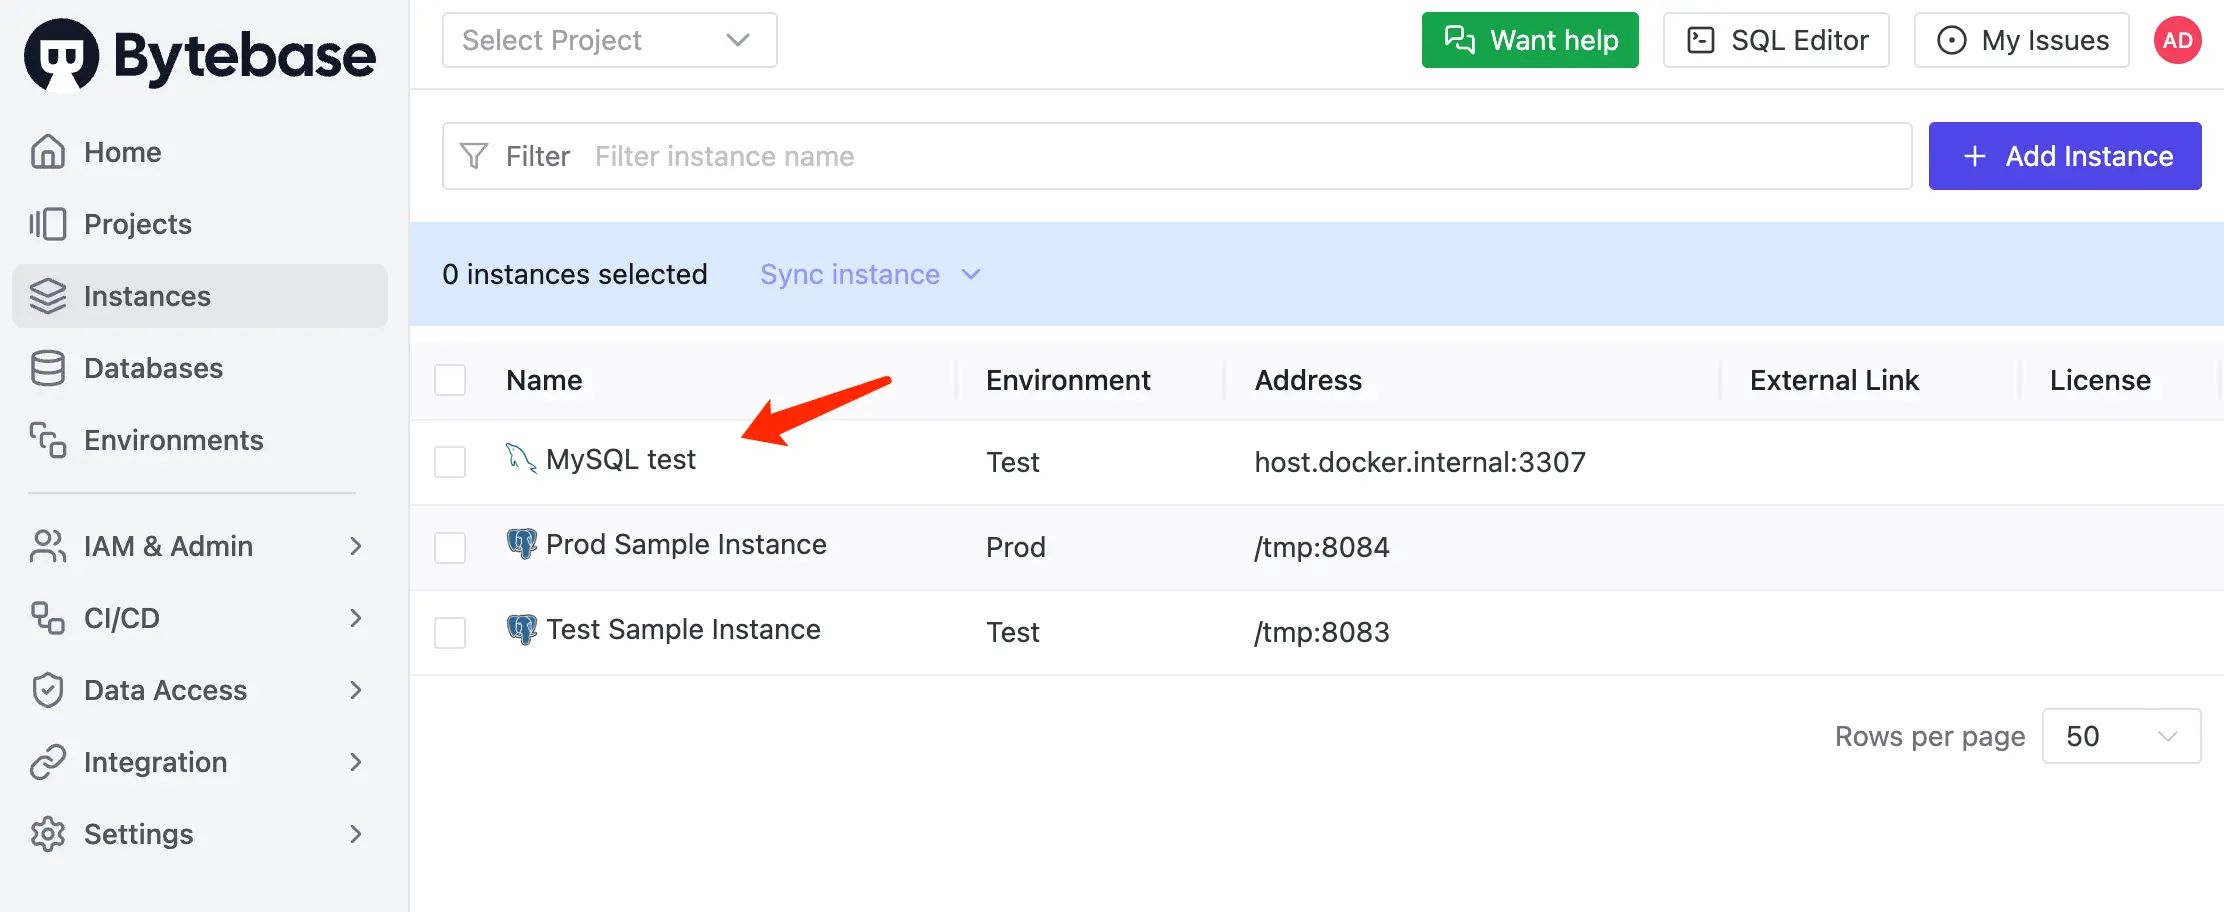Open the Settings menu item
Viewport: 2224px width, 912px height.
(200, 834)
